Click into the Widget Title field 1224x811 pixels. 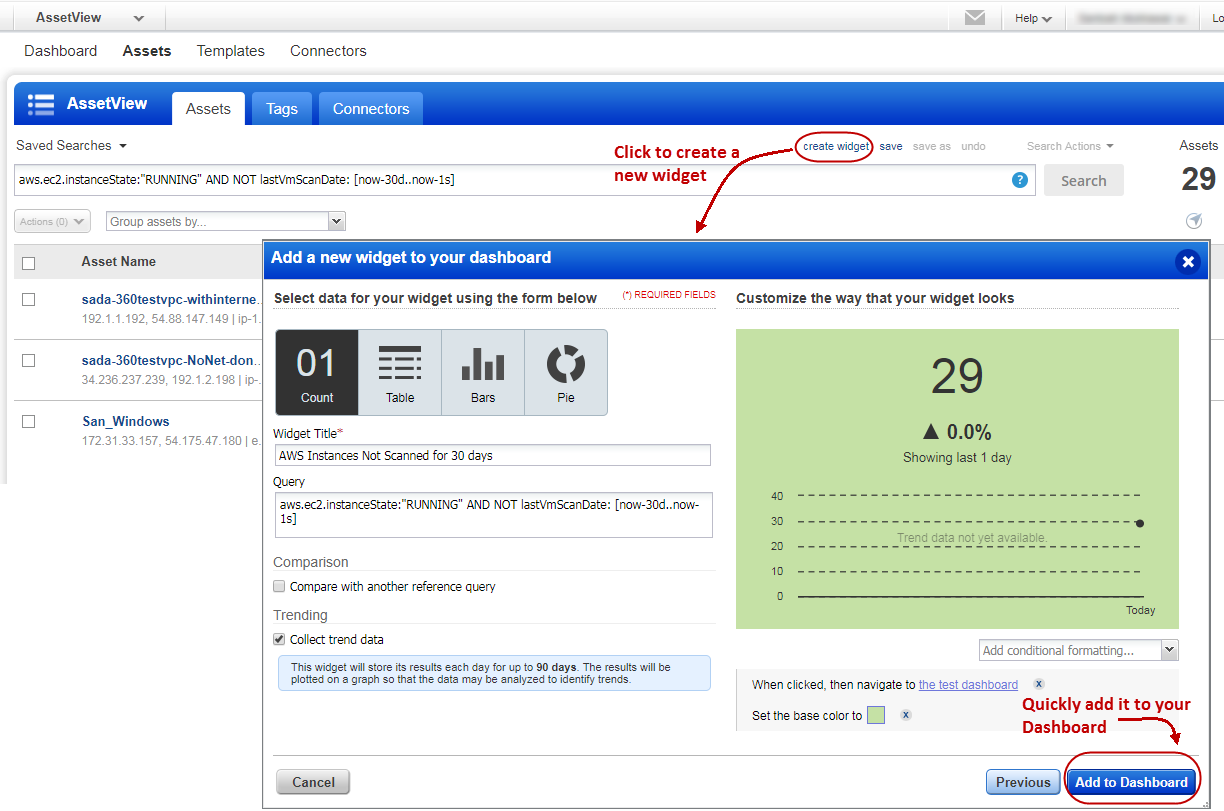(x=492, y=455)
